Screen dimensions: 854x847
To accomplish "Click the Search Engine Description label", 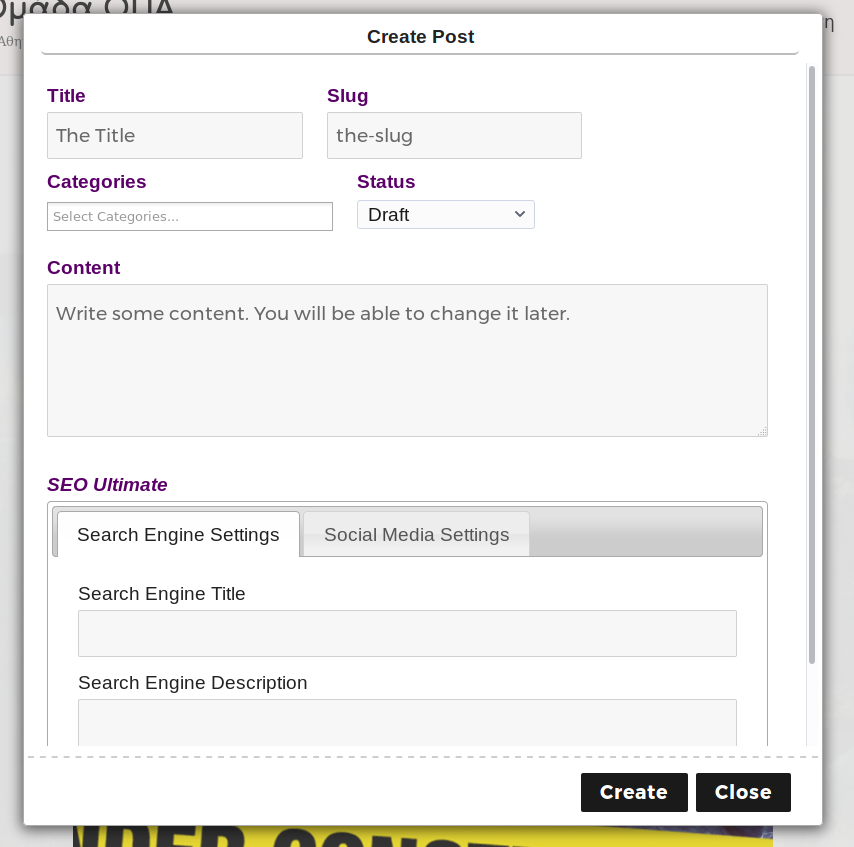I will click(192, 683).
